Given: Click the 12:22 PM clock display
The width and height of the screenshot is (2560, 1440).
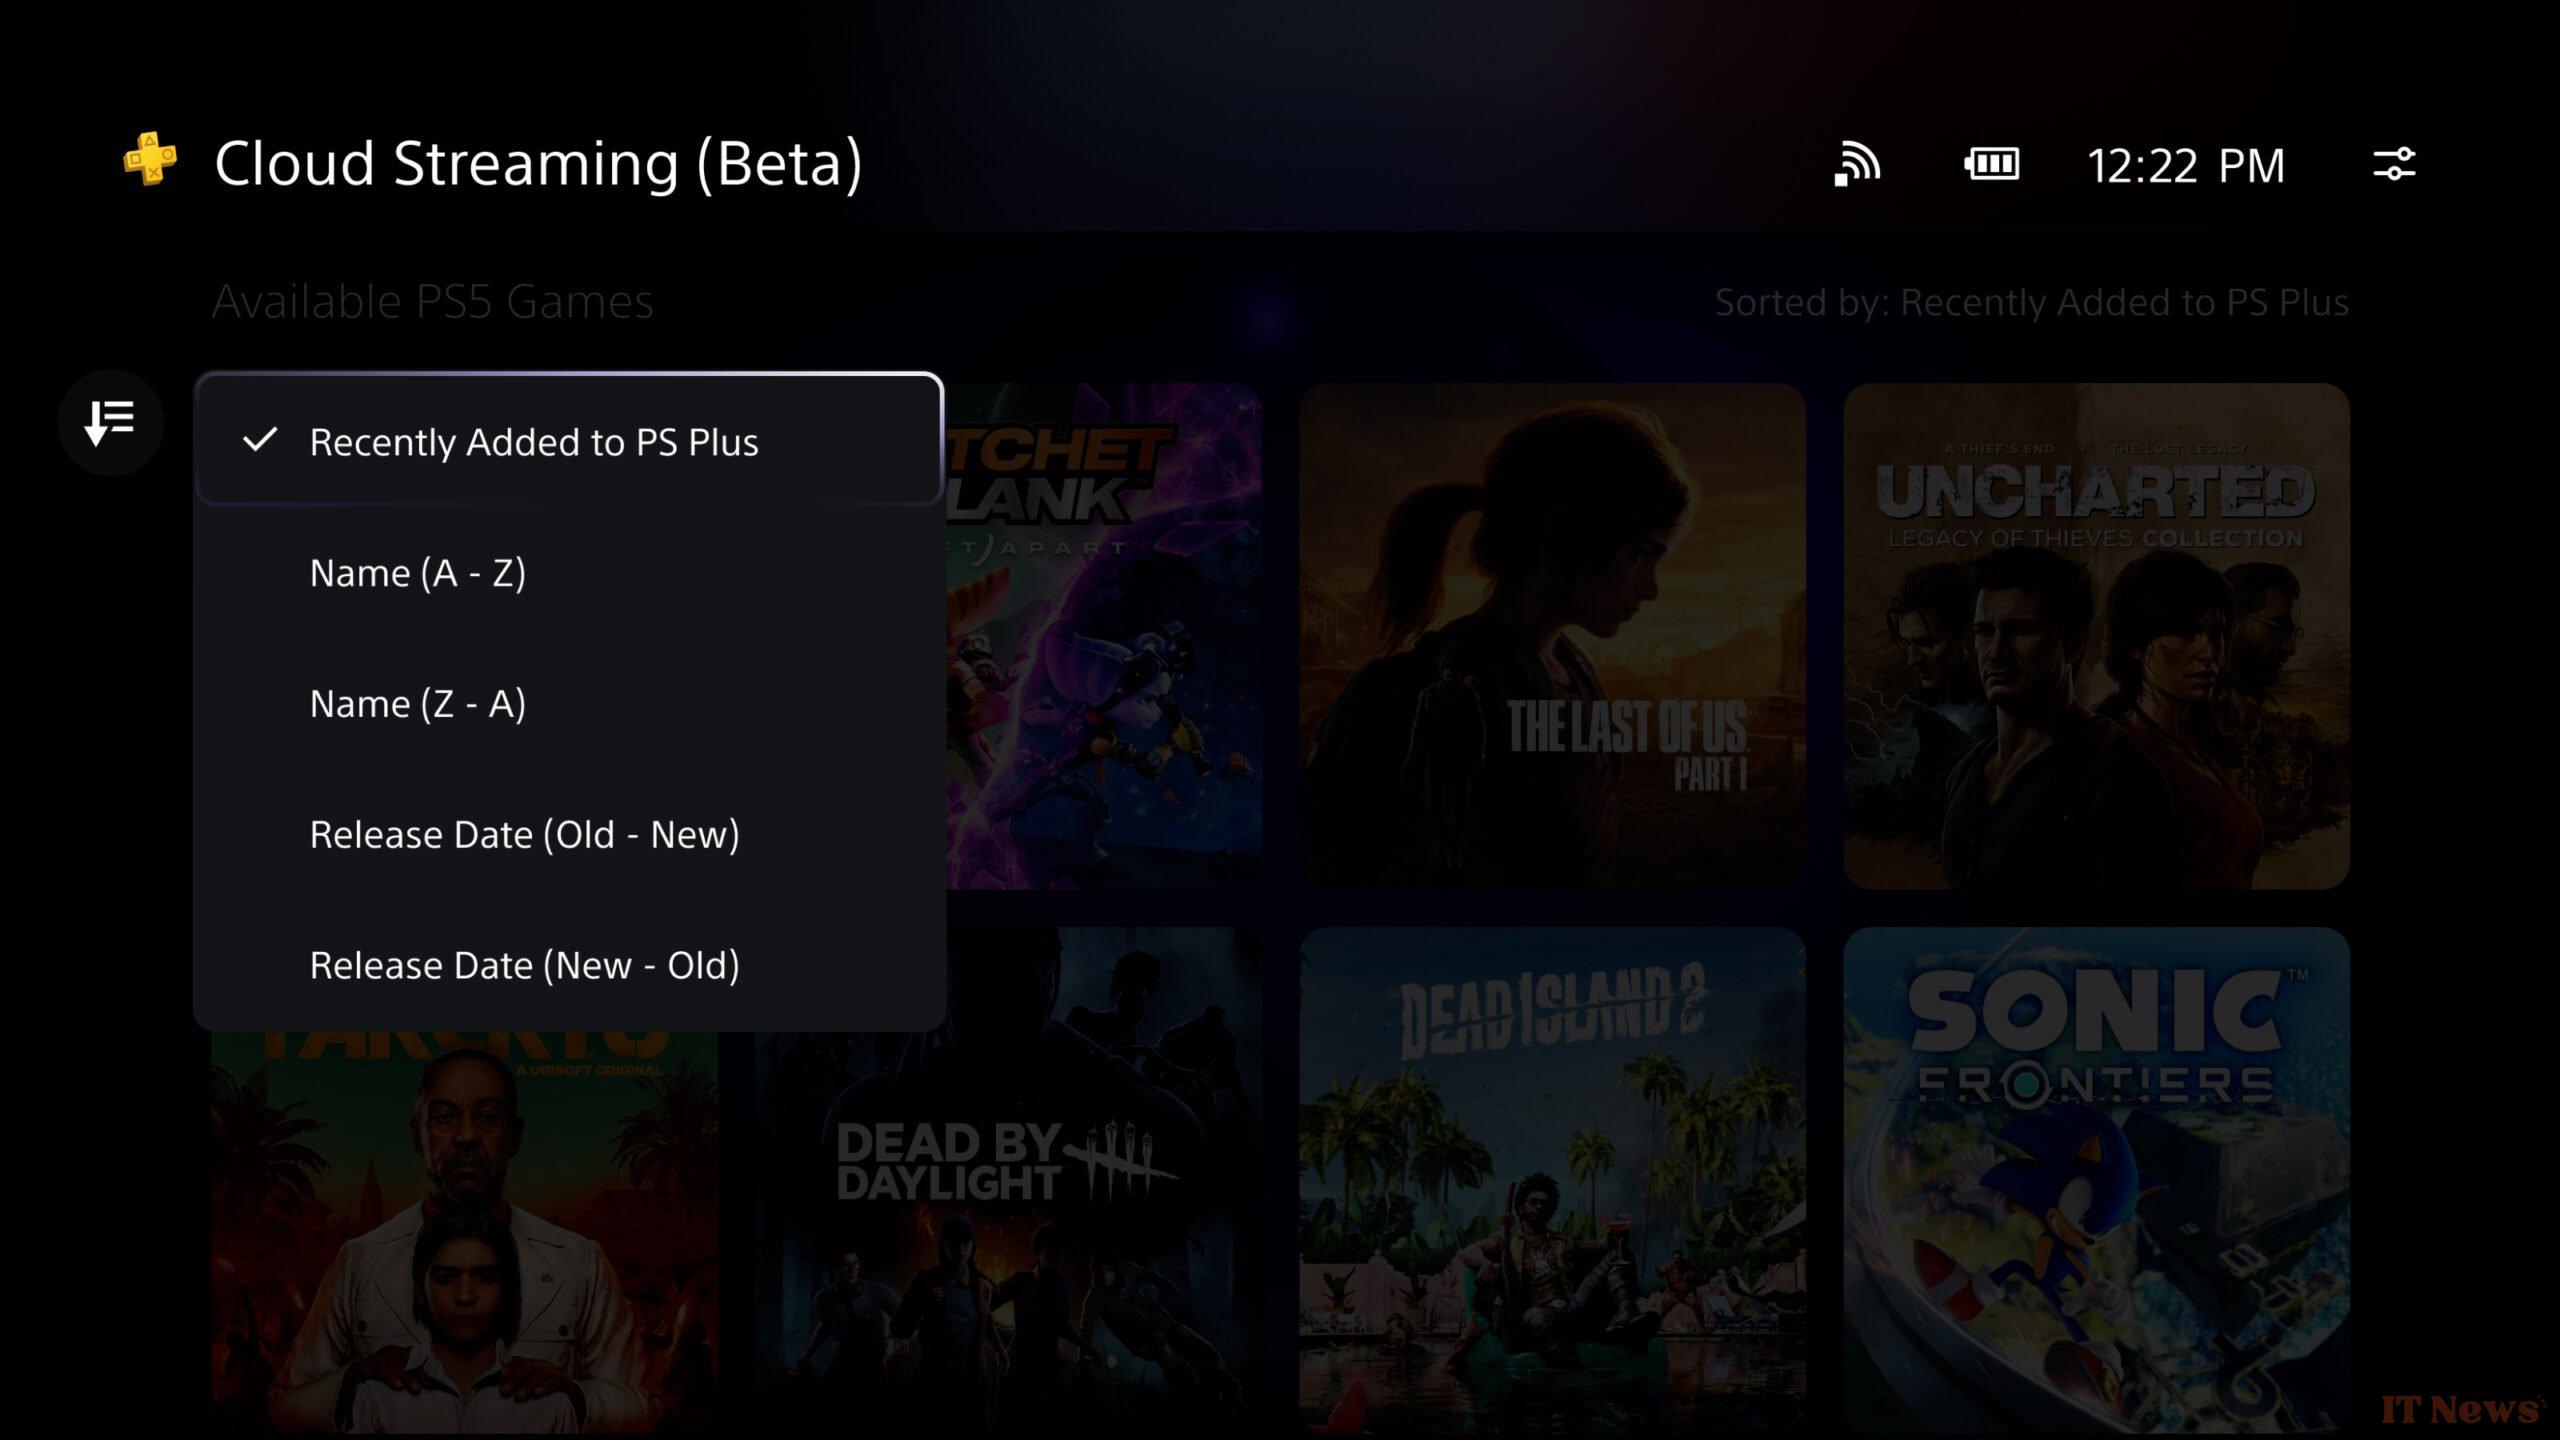Looking at the screenshot, I should coord(2186,165).
